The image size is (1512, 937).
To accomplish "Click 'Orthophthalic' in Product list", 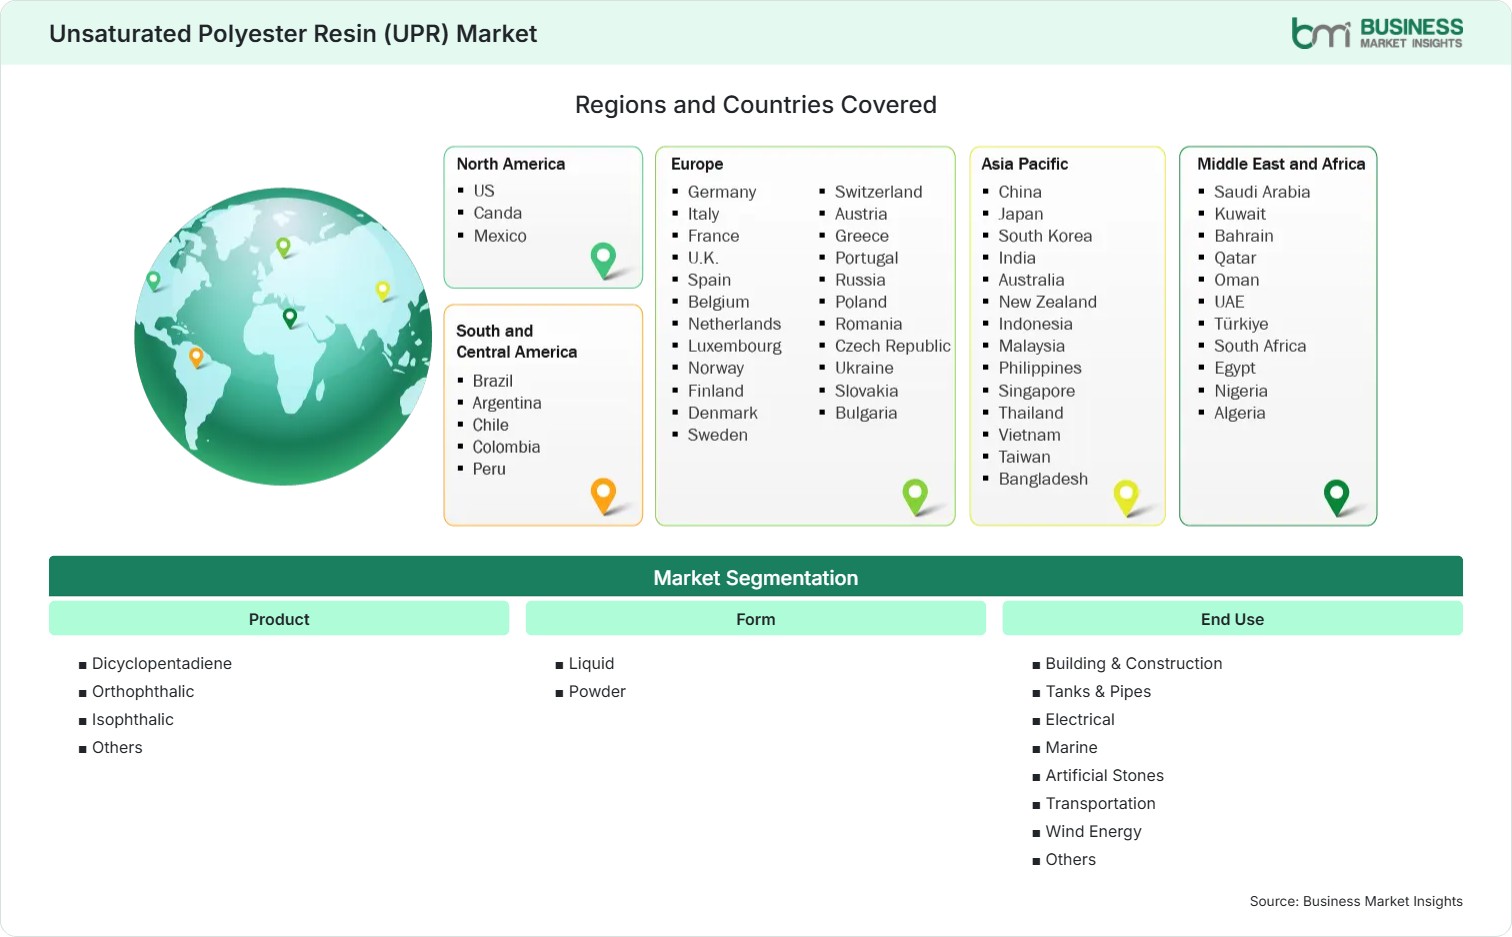I will tap(143, 691).
